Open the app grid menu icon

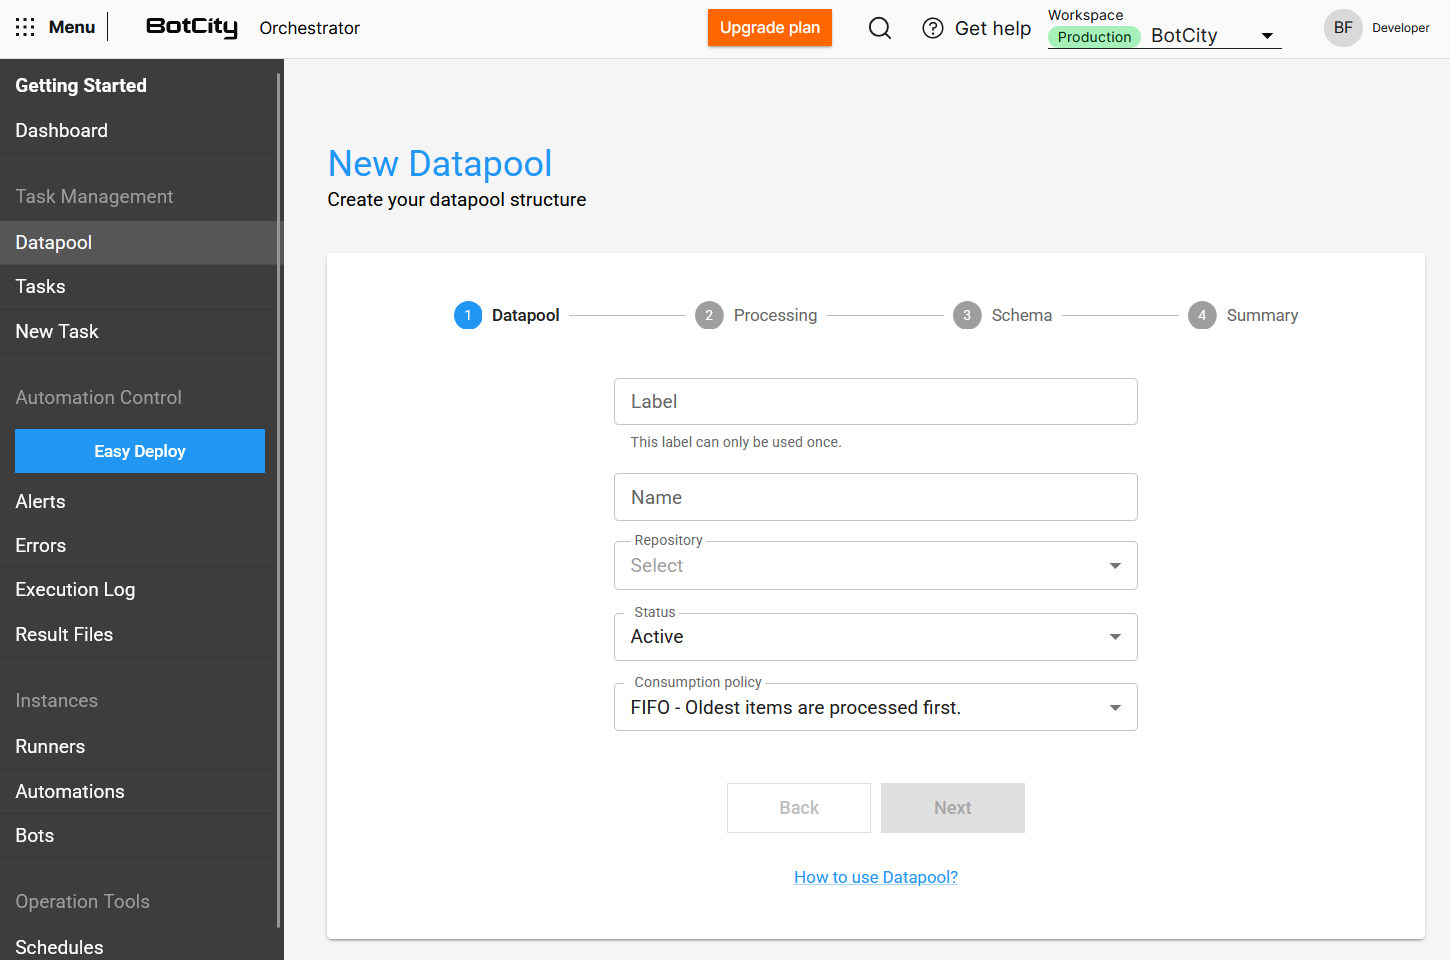(24, 27)
